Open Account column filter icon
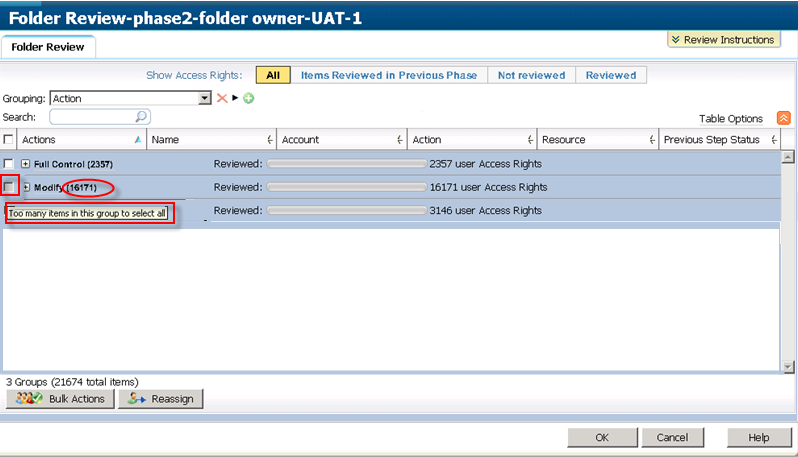 tap(400, 139)
